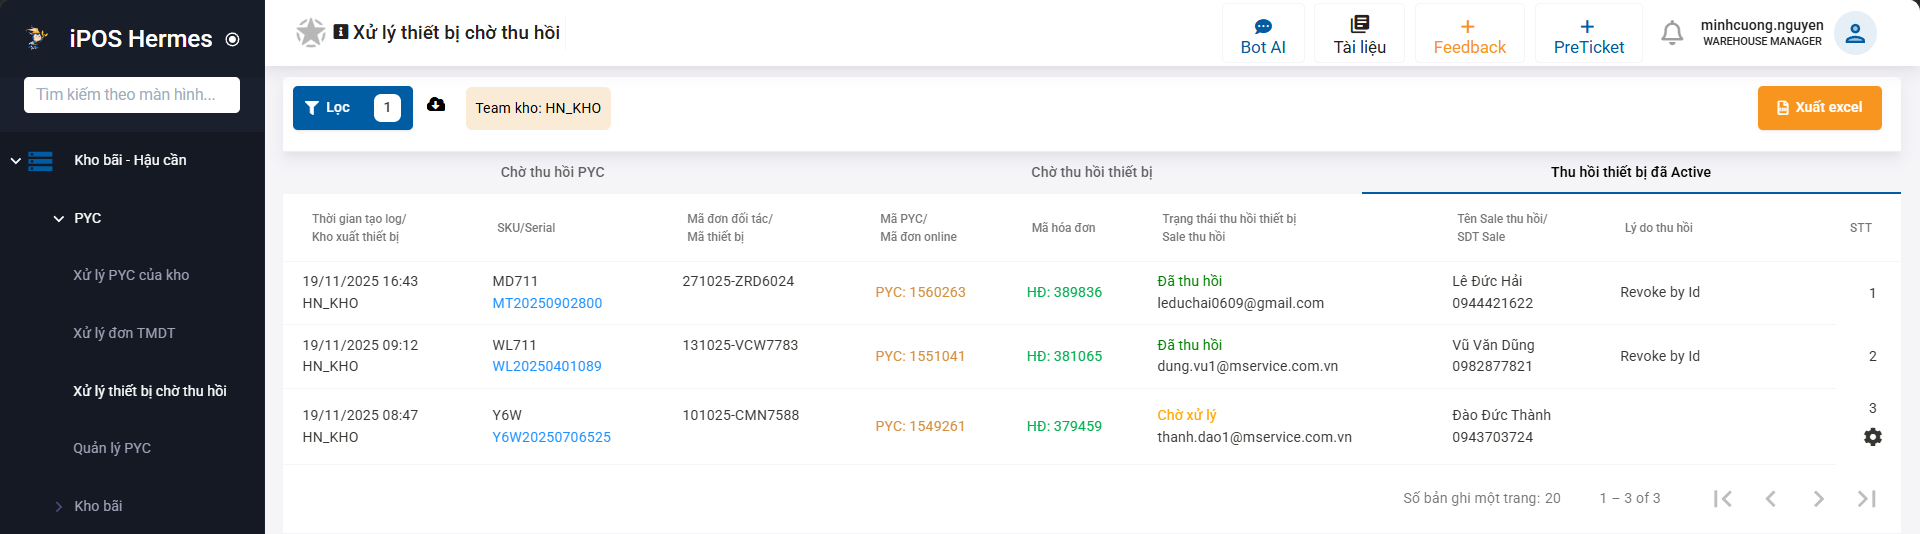Click Revoke by Id in row 2

1660,356
